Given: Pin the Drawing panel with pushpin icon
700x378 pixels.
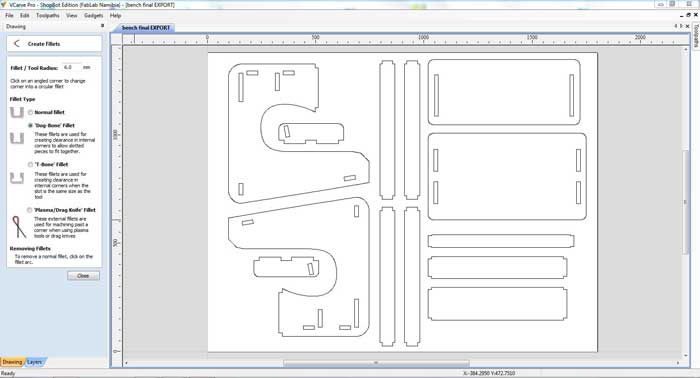Looking at the screenshot, I should (102, 26).
